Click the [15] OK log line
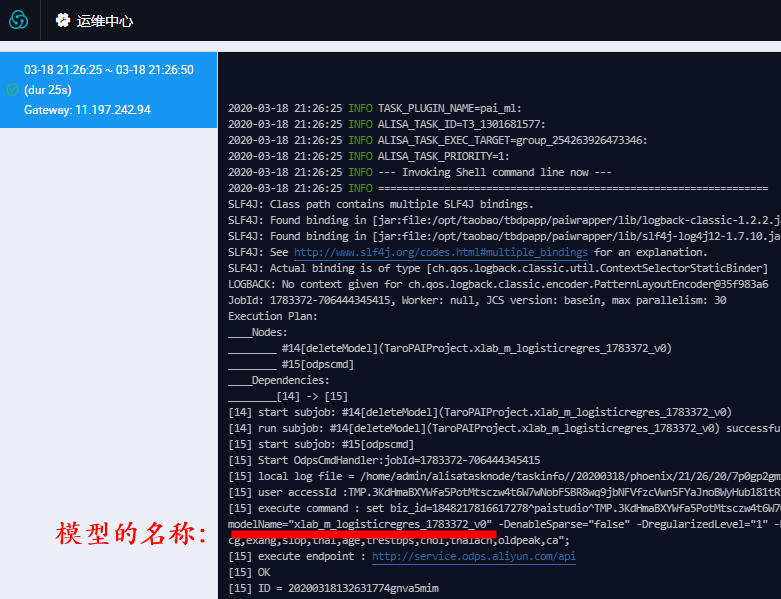The width and height of the screenshot is (781, 599). tap(249, 573)
